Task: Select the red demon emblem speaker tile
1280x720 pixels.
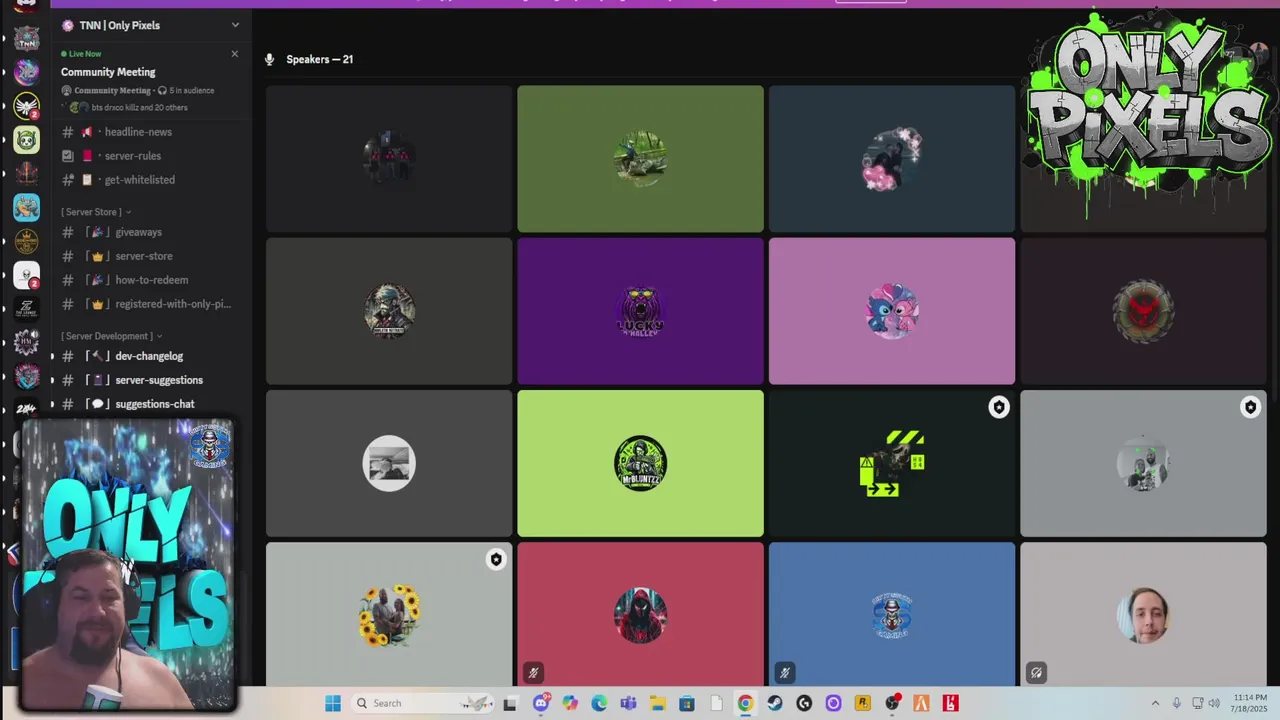Action: (x=1143, y=311)
